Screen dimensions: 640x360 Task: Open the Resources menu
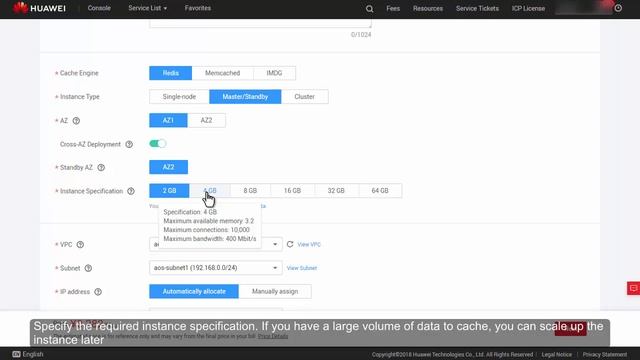tap(428, 9)
